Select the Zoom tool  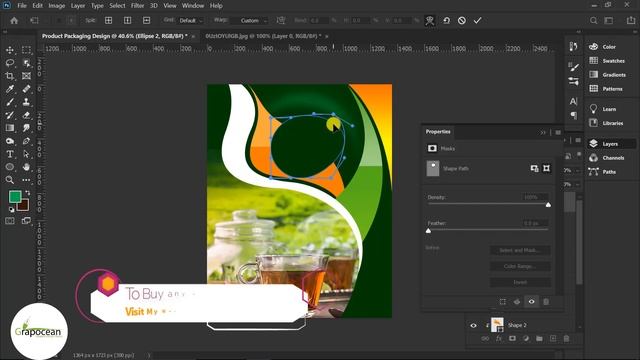(x=10, y=180)
